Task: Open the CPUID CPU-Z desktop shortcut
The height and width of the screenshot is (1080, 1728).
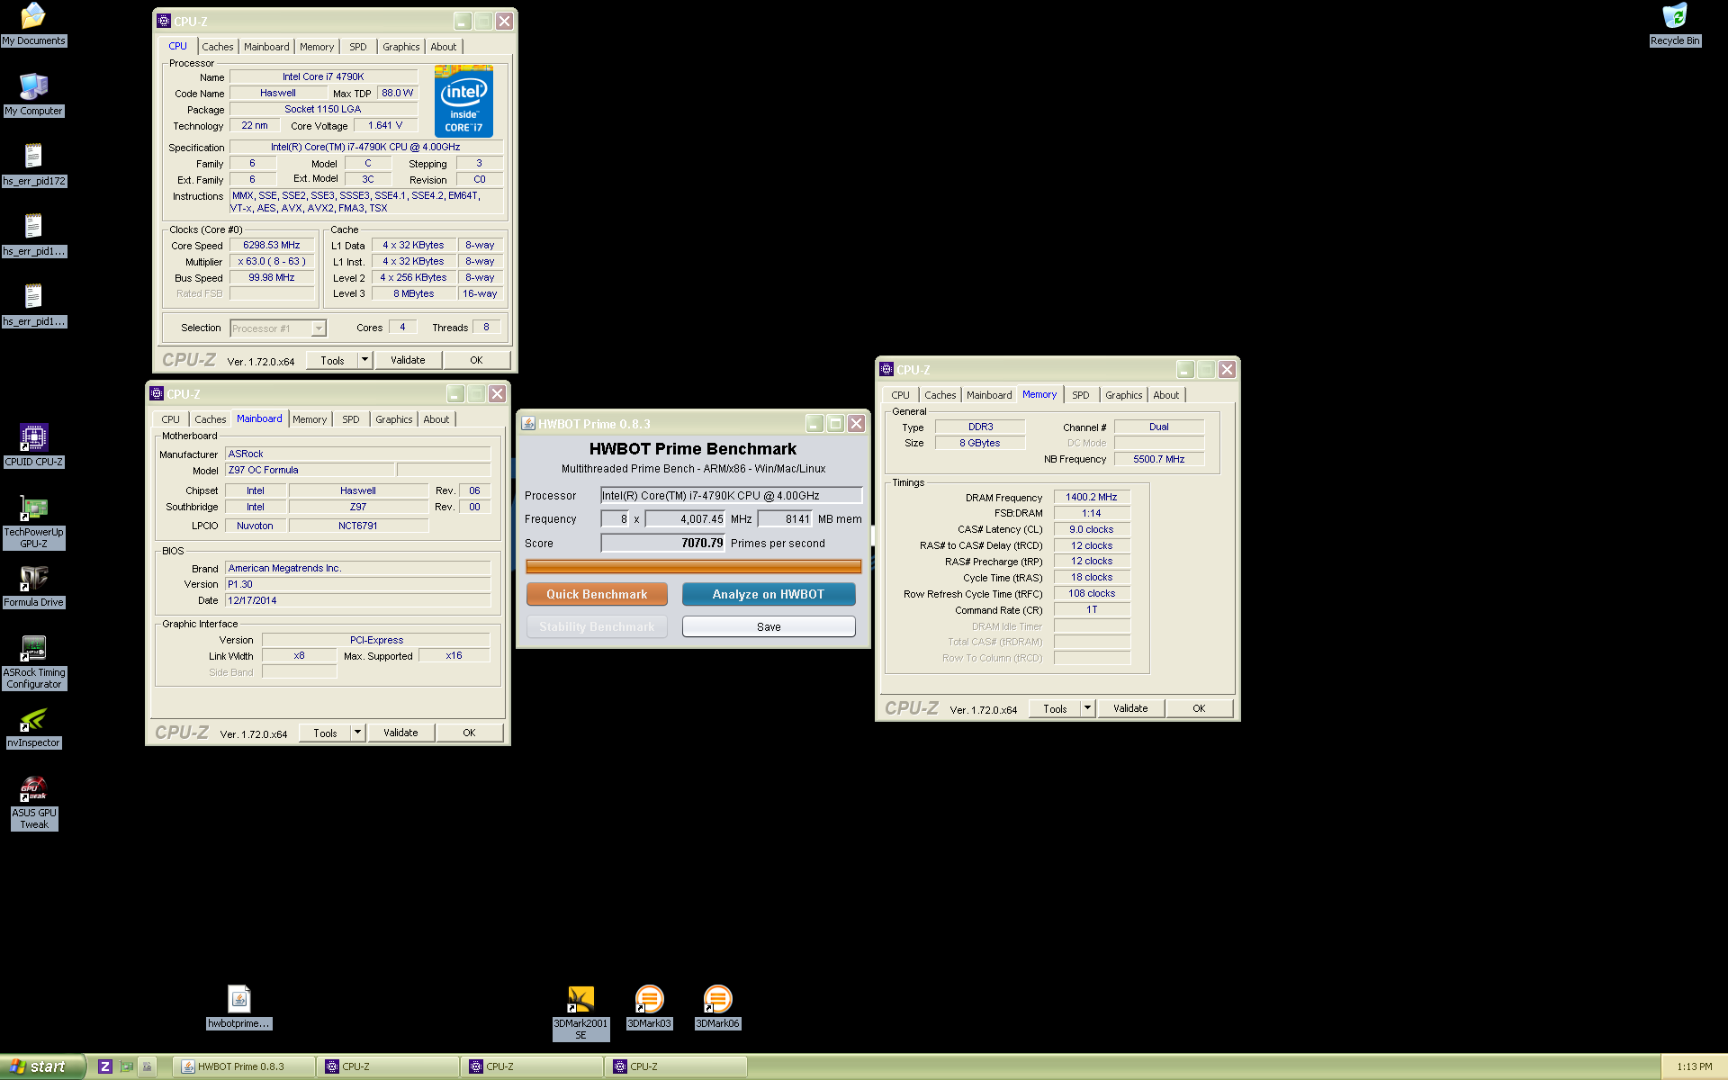Action: click(33, 446)
